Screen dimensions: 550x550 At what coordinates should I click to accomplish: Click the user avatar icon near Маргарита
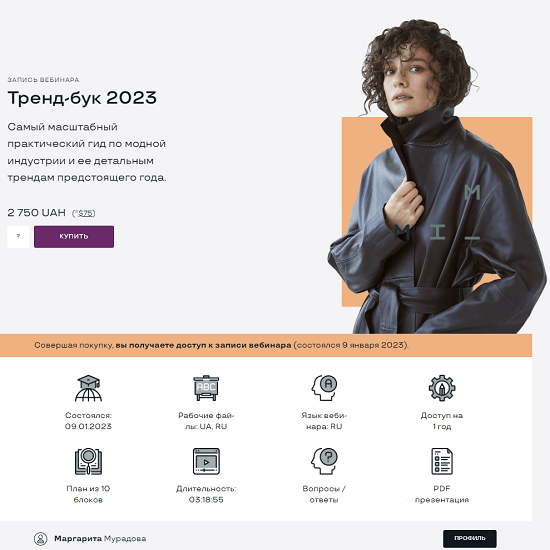point(41,538)
